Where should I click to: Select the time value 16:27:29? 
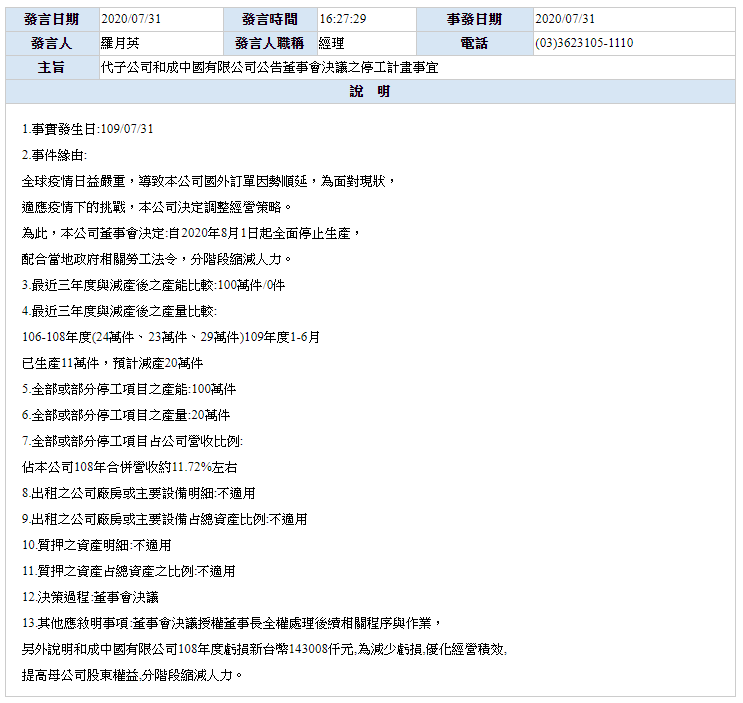click(x=343, y=19)
